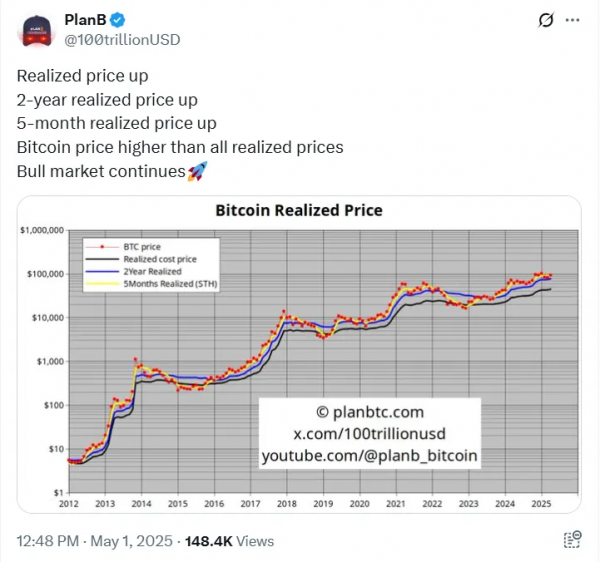Click the $100,000 y-axis label
The height and width of the screenshot is (562, 600).
(x=45, y=274)
